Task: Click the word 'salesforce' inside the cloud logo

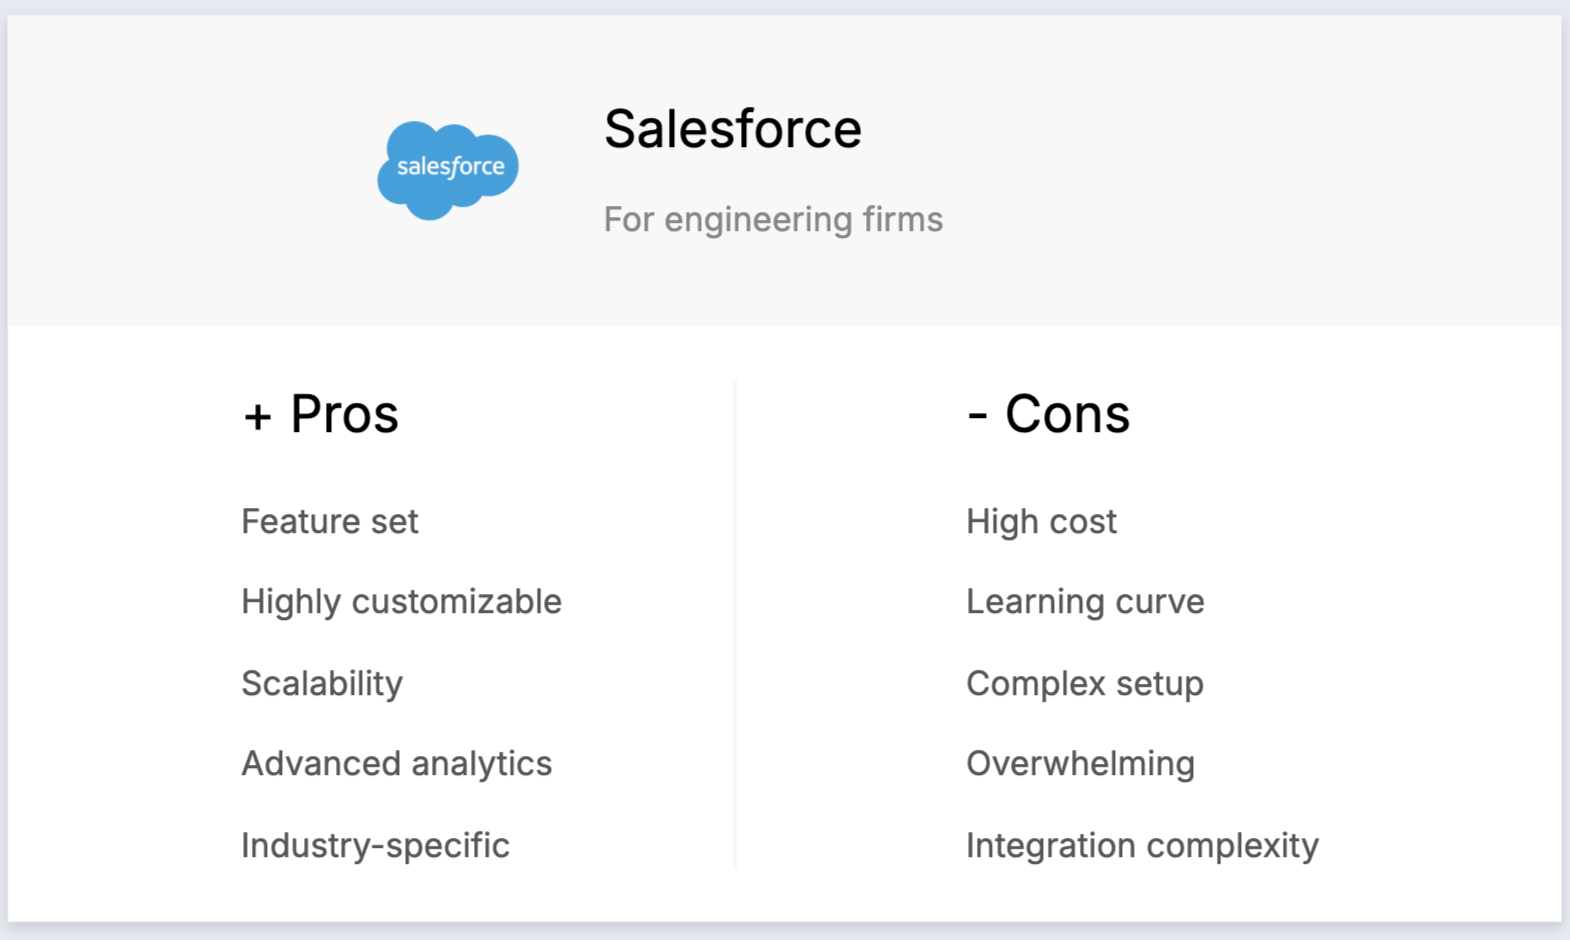Action: point(451,167)
